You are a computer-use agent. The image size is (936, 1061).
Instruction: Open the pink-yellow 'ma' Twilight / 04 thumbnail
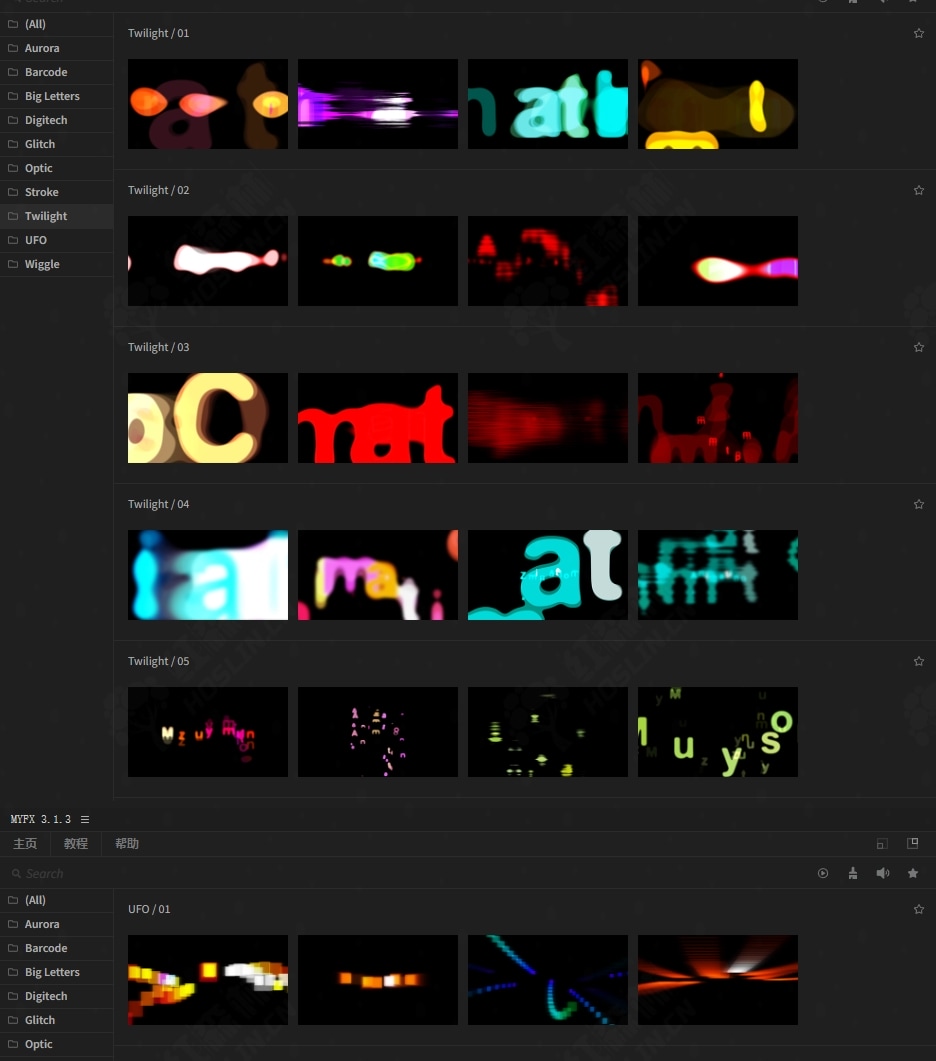click(x=378, y=574)
